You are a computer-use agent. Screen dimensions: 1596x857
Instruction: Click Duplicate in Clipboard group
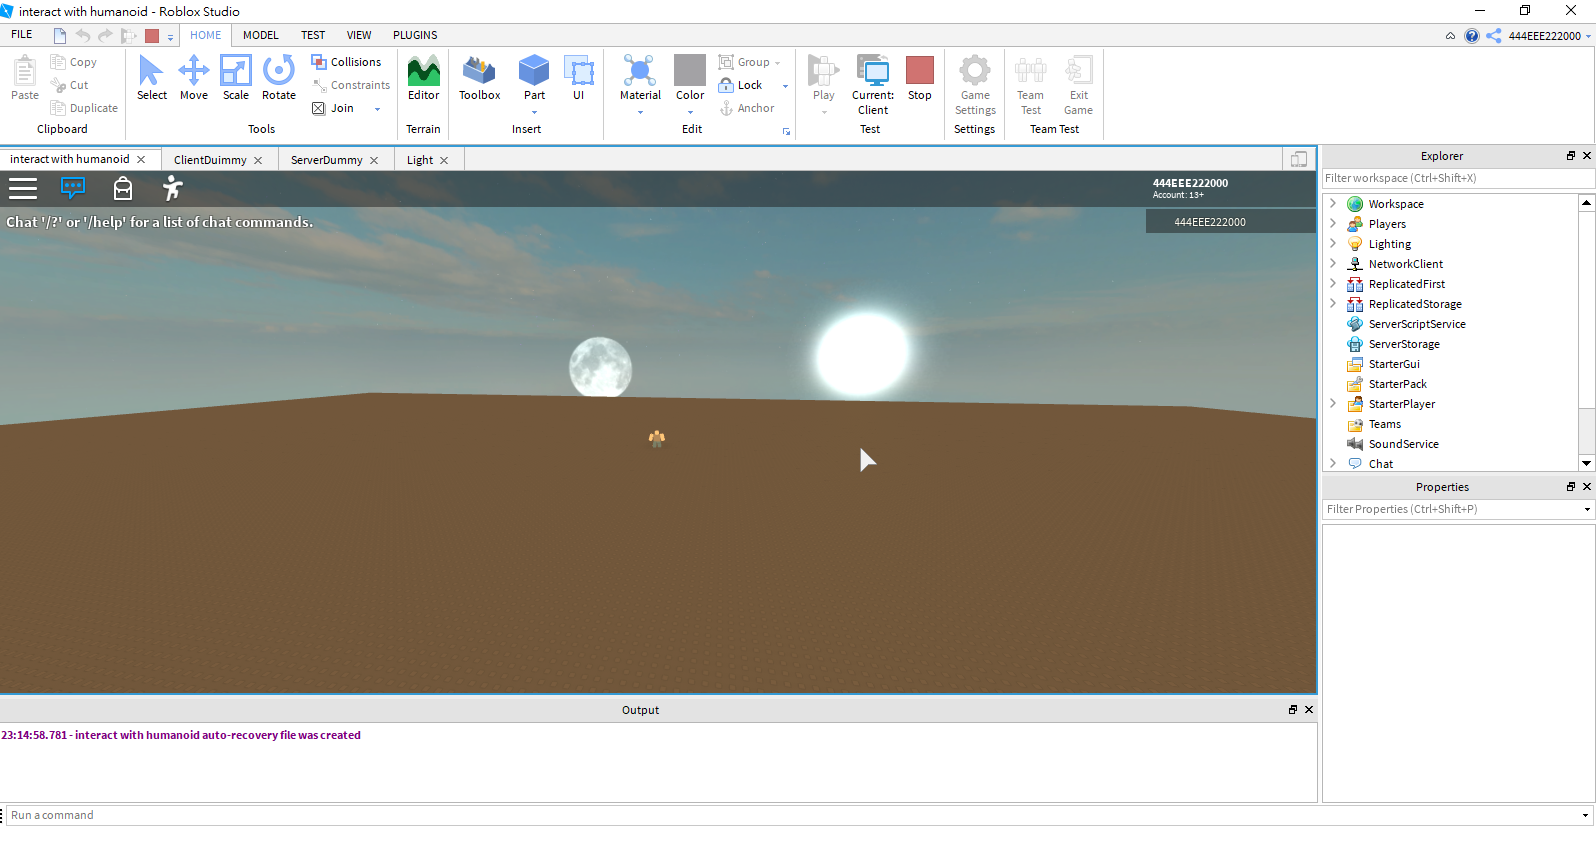pyautogui.click(x=84, y=108)
